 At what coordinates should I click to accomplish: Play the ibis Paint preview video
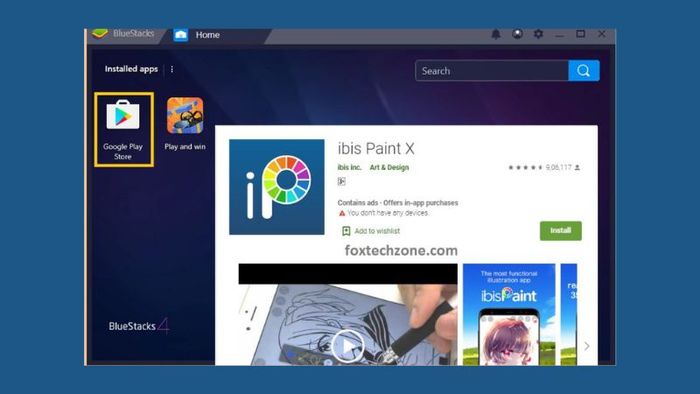point(348,345)
